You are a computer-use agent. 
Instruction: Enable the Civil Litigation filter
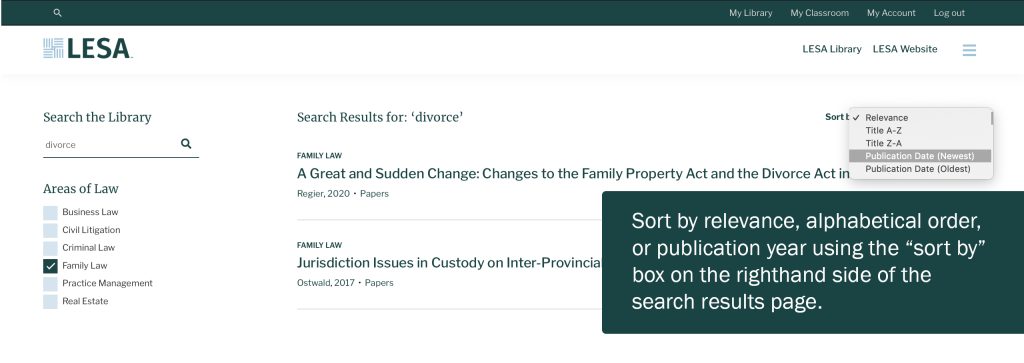pyautogui.click(x=50, y=230)
